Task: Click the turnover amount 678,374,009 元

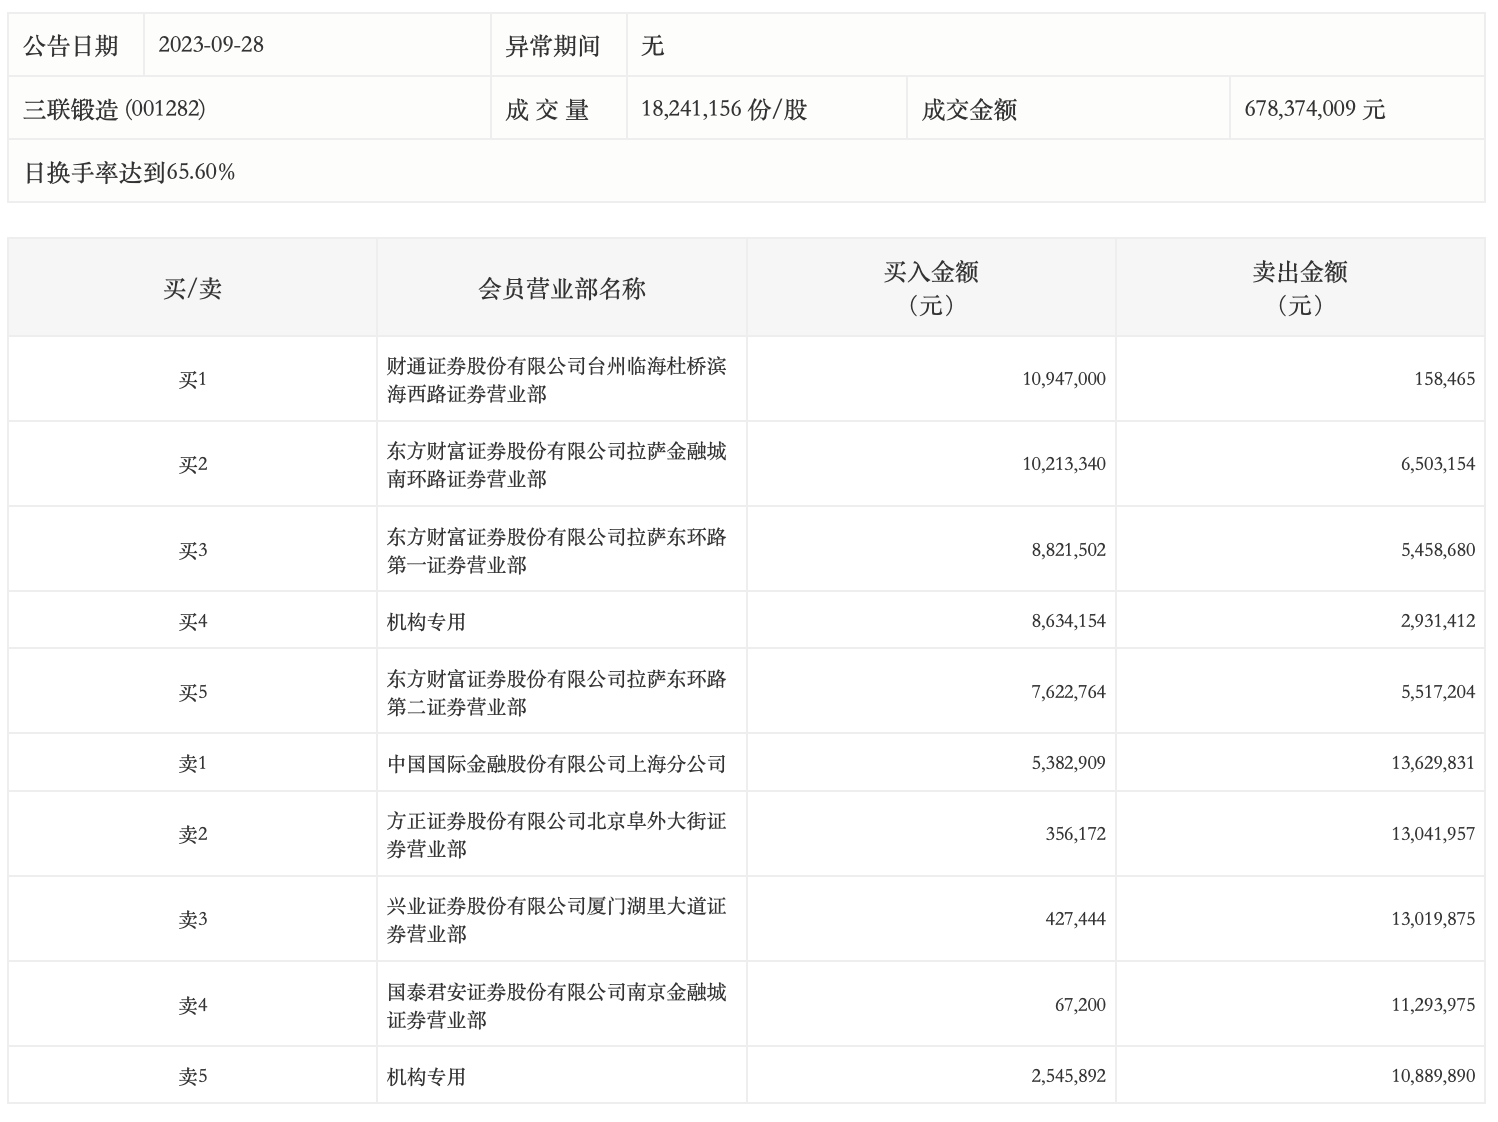Action: (1314, 109)
